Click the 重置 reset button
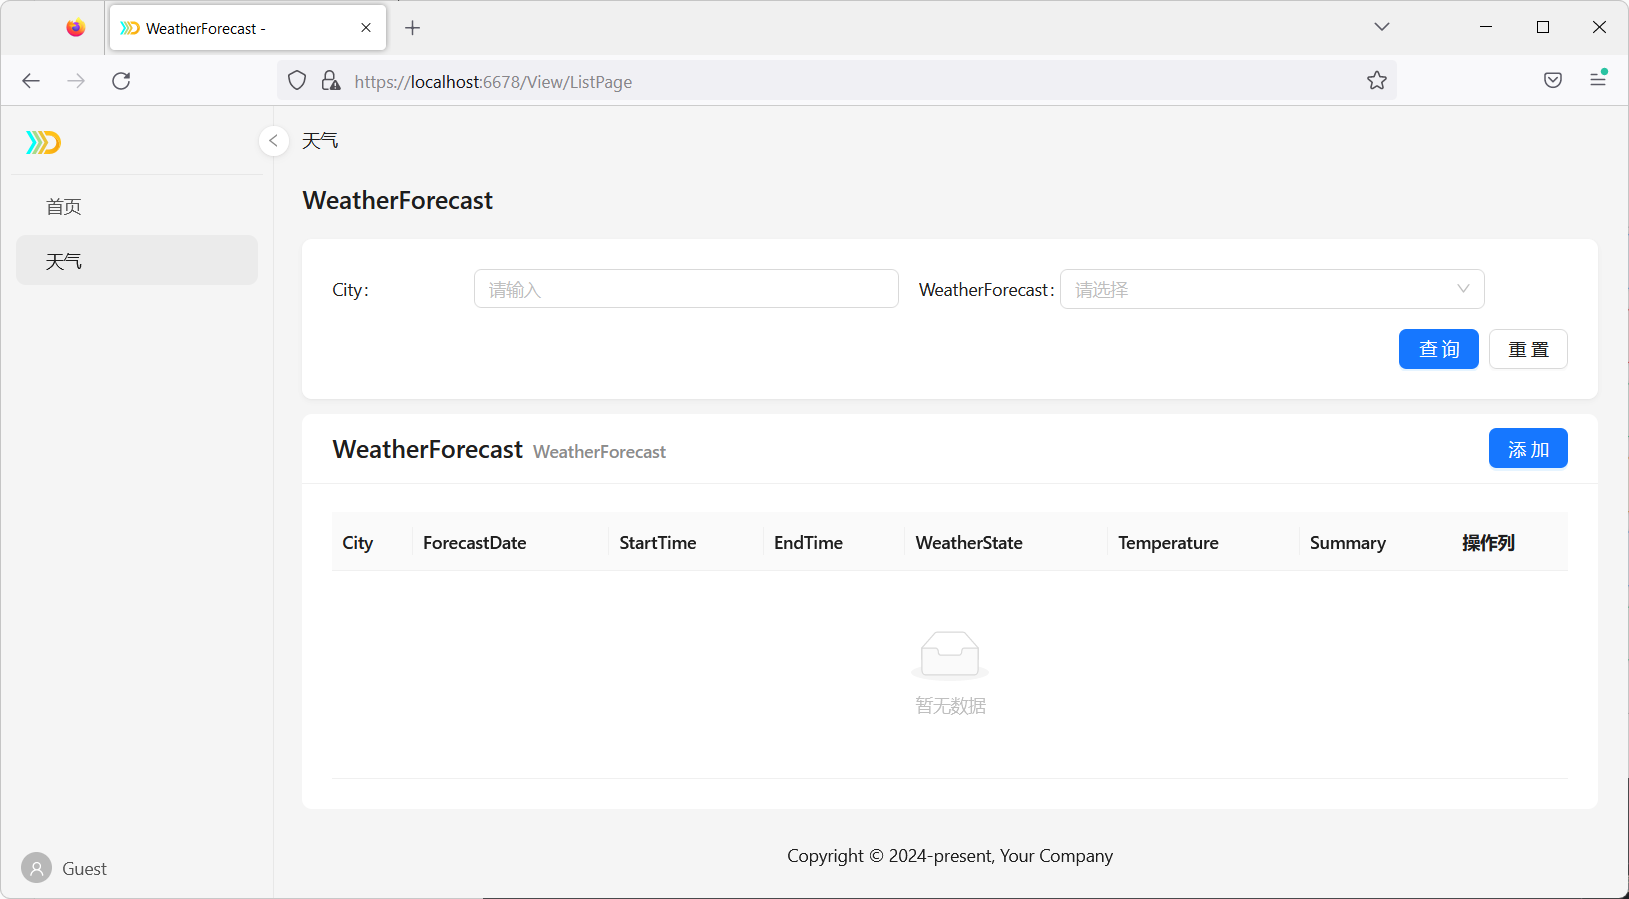1629x899 pixels. click(x=1528, y=349)
